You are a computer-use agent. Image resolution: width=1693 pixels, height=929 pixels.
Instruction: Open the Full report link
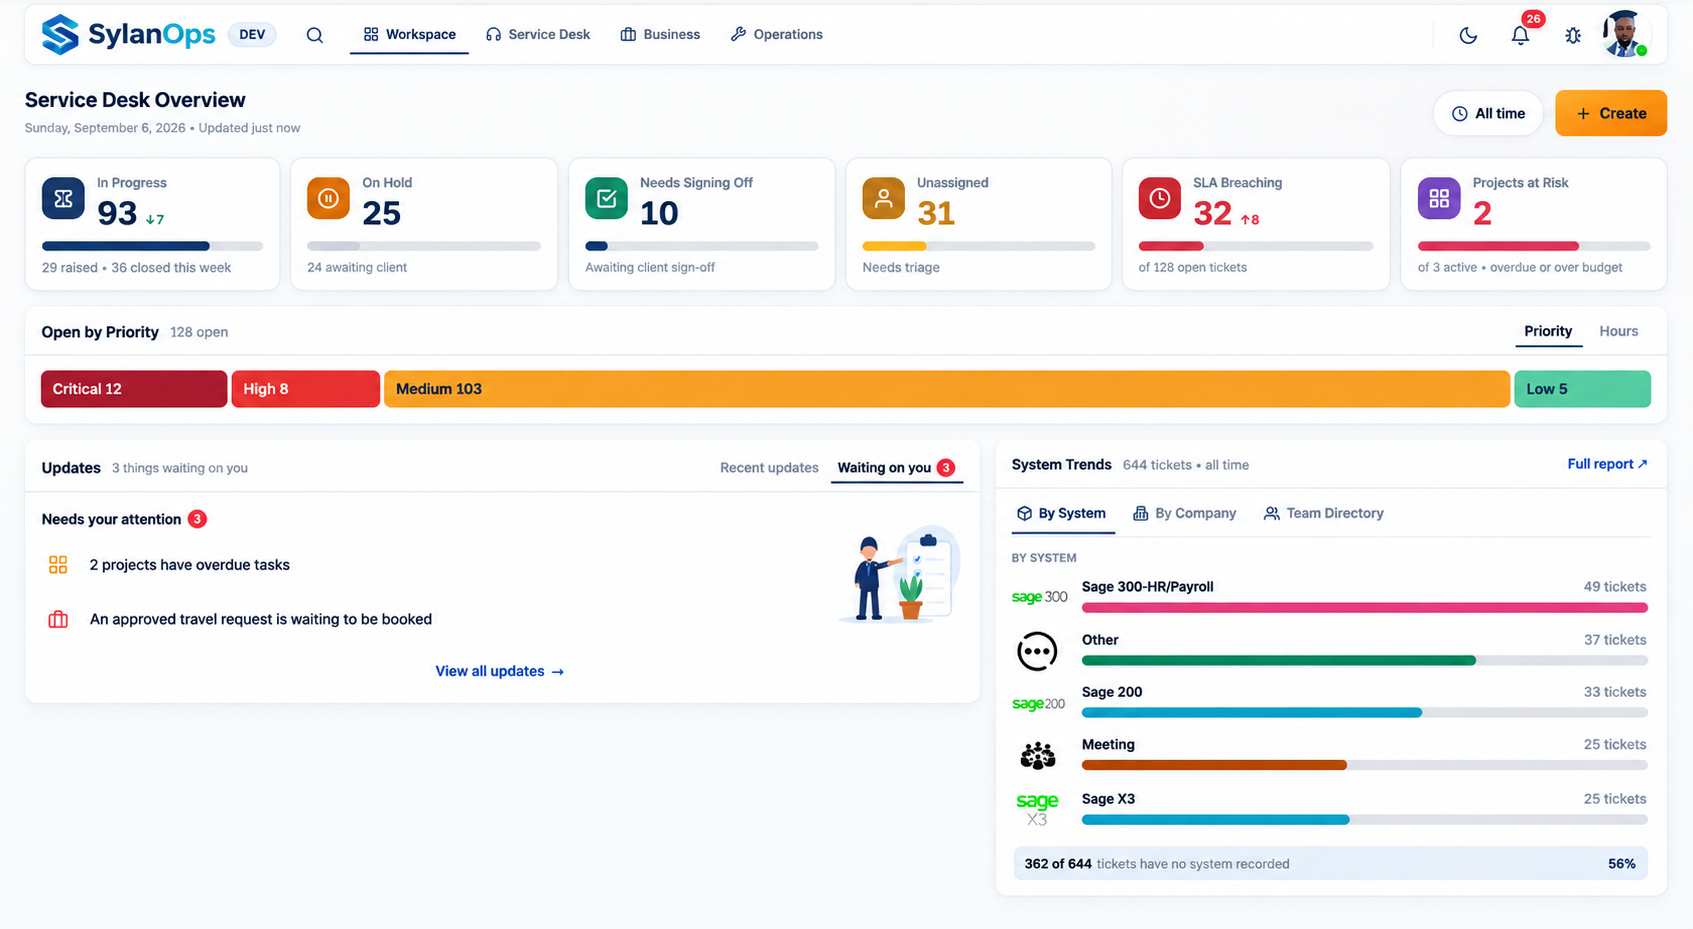[x=1607, y=464]
